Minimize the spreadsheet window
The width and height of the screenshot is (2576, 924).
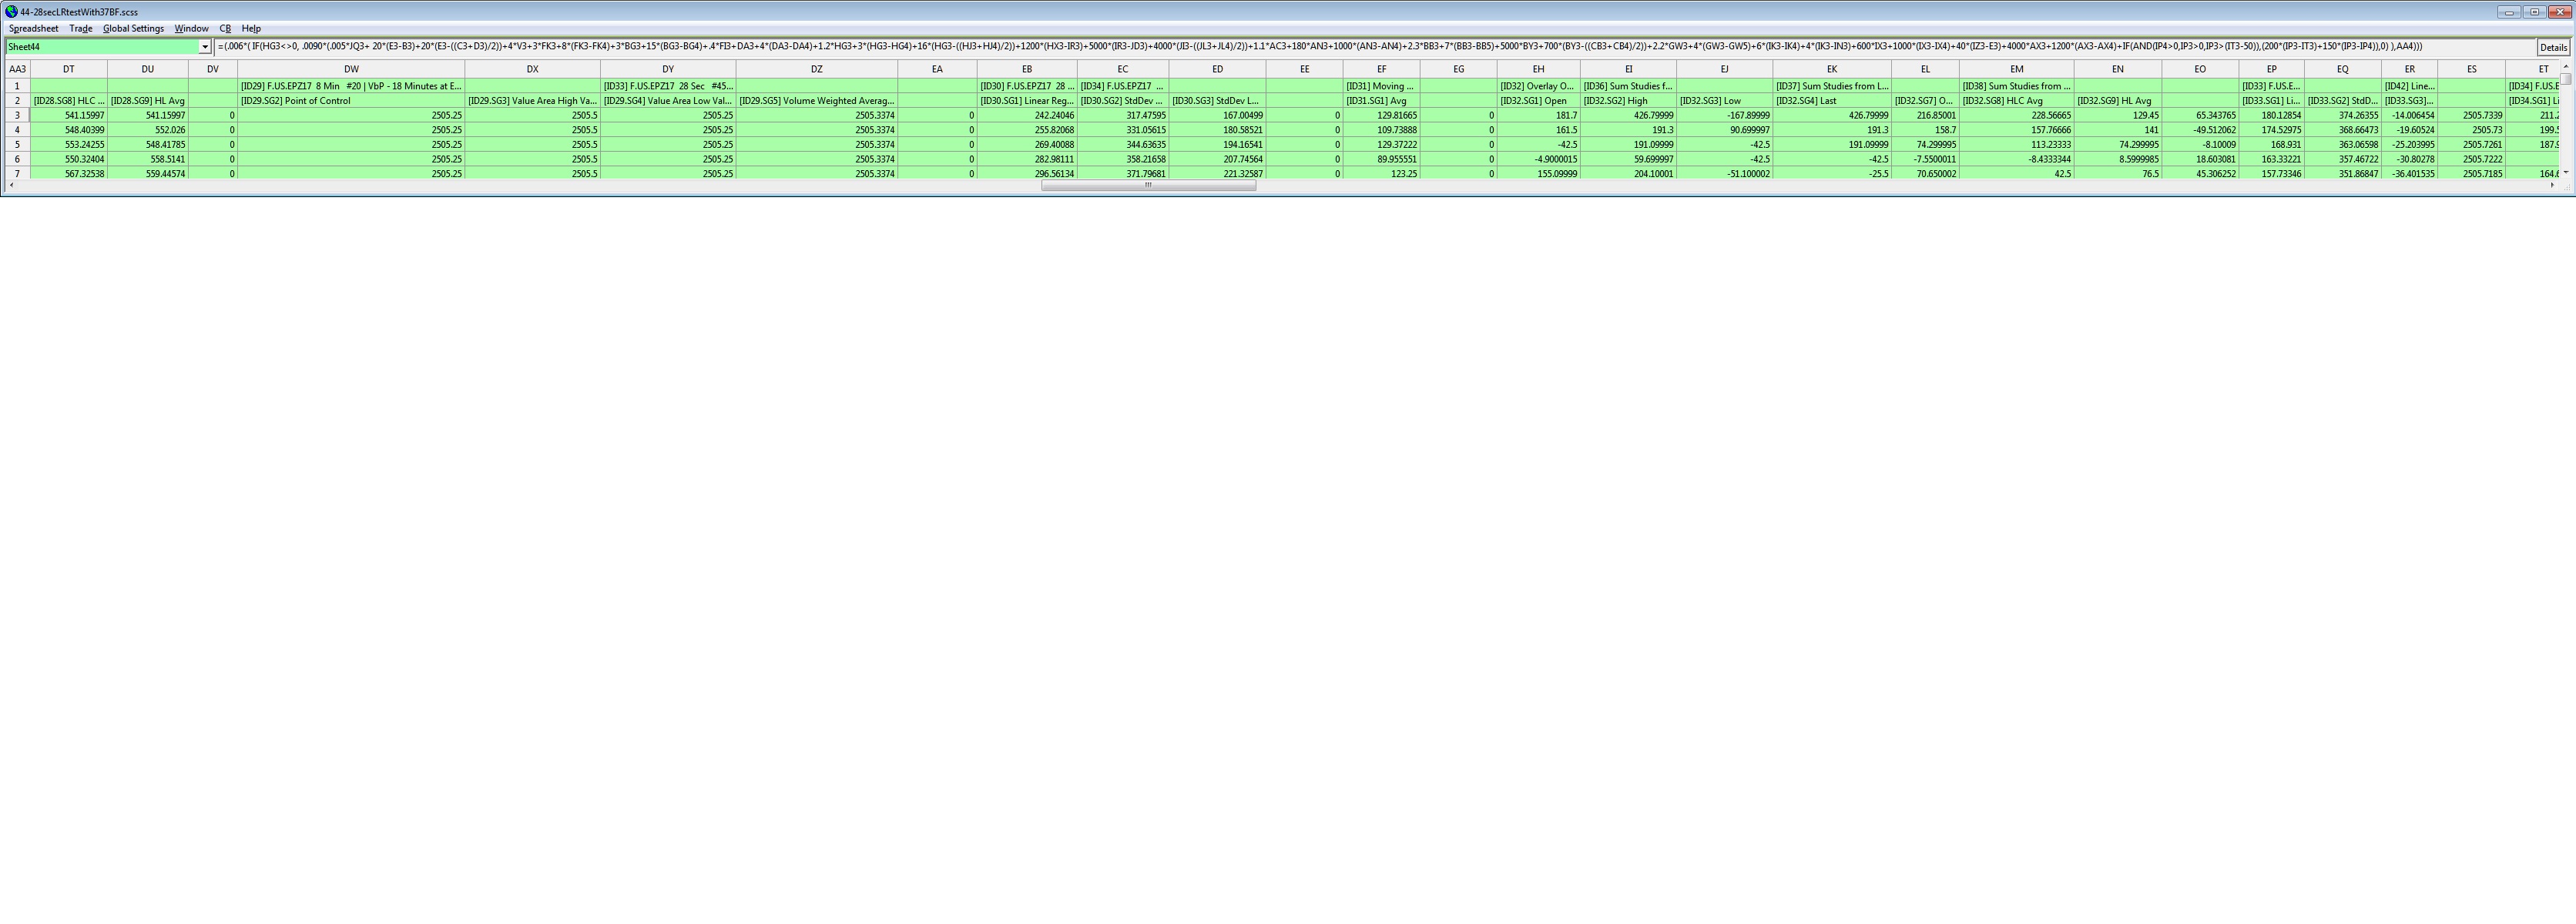pyautogui.click(x=2509, y=12)
